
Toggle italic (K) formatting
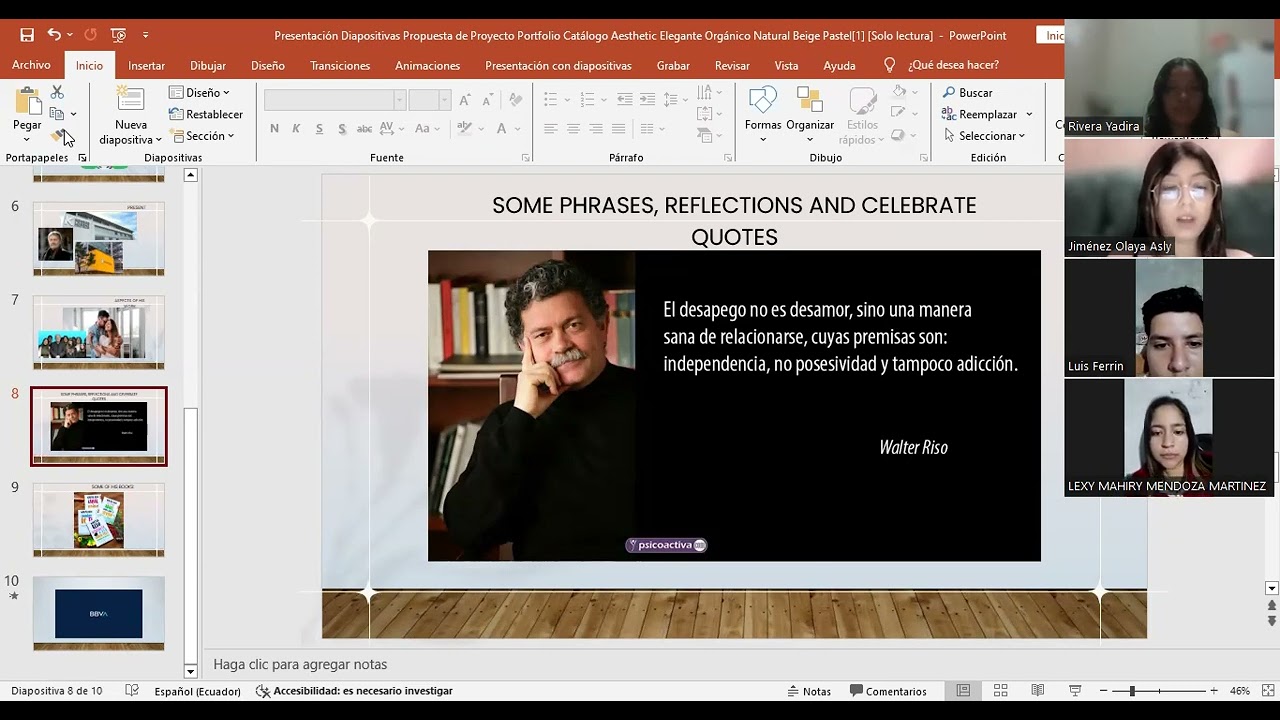tap(296, 128)
